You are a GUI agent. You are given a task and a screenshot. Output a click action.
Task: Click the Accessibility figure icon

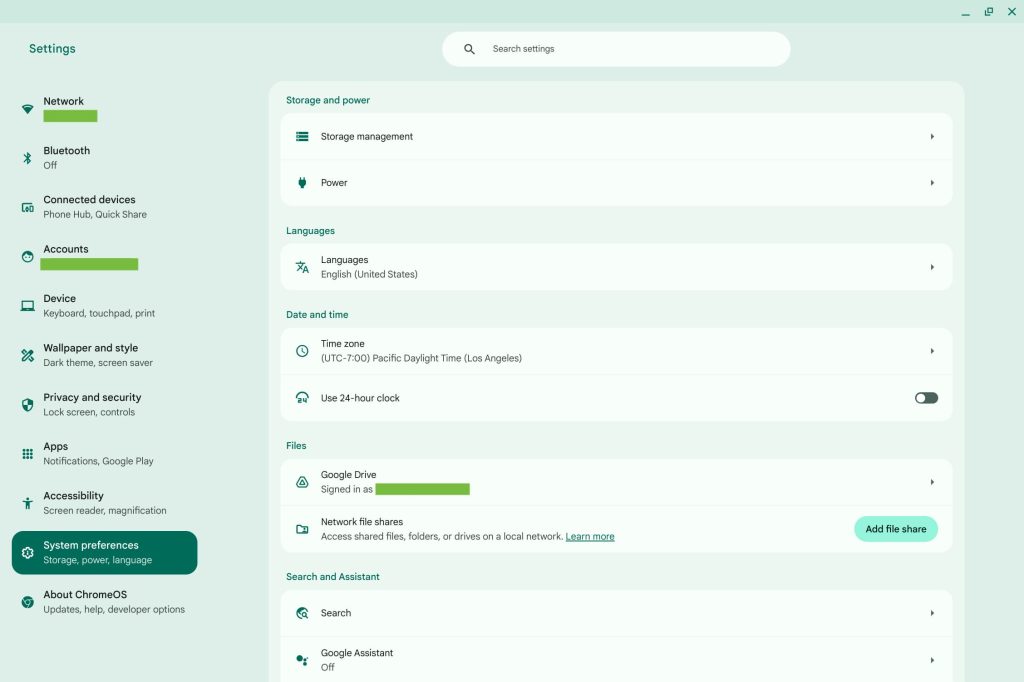[27, 503]
